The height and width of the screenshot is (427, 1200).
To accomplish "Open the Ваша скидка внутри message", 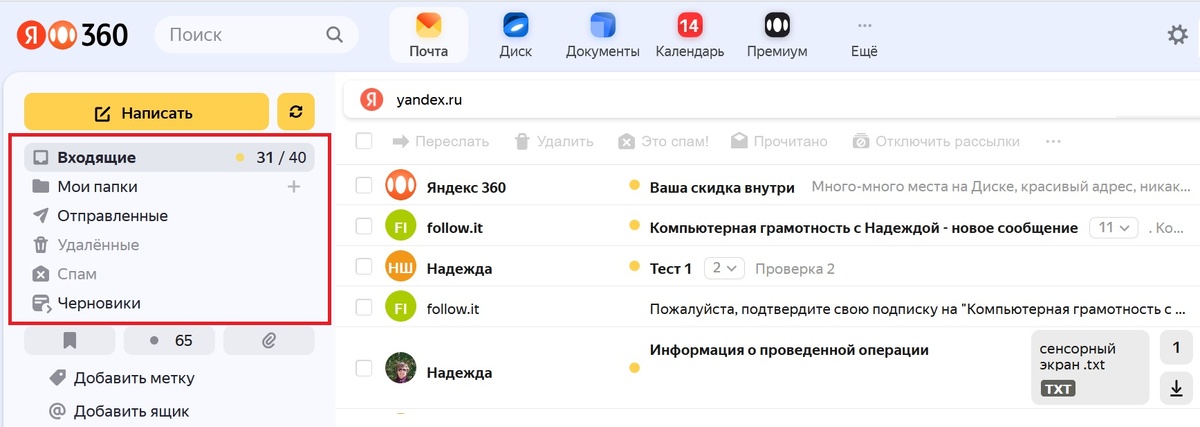I will coord(722,187).
